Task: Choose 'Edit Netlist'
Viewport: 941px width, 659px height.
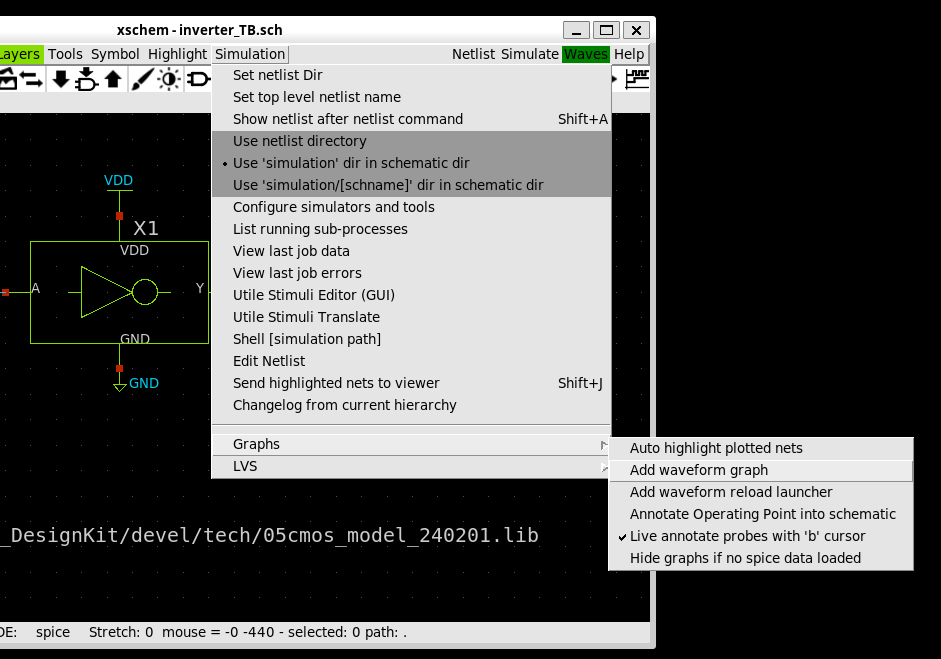Action: [412, 361]
